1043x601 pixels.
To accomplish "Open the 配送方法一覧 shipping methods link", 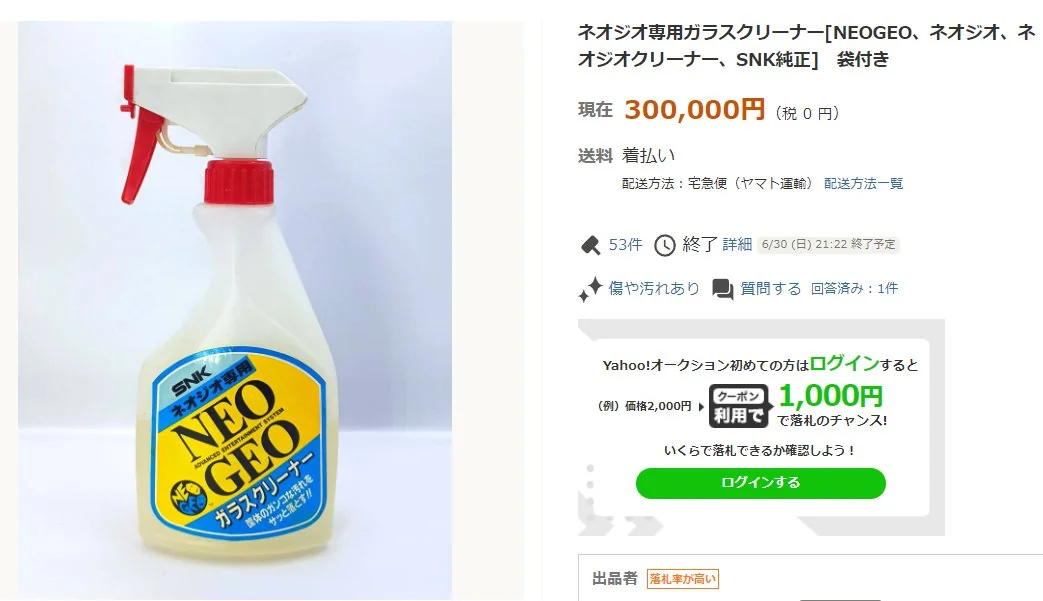I will click(x=863, y=184).
